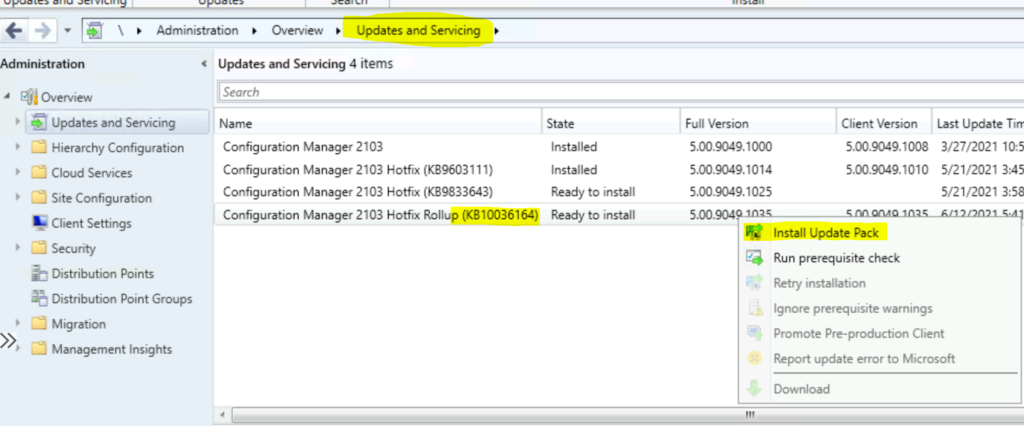1024x426 pixels.
Task: Collapse the Administration navigation pane chevron
Action: tap(204, 65)
